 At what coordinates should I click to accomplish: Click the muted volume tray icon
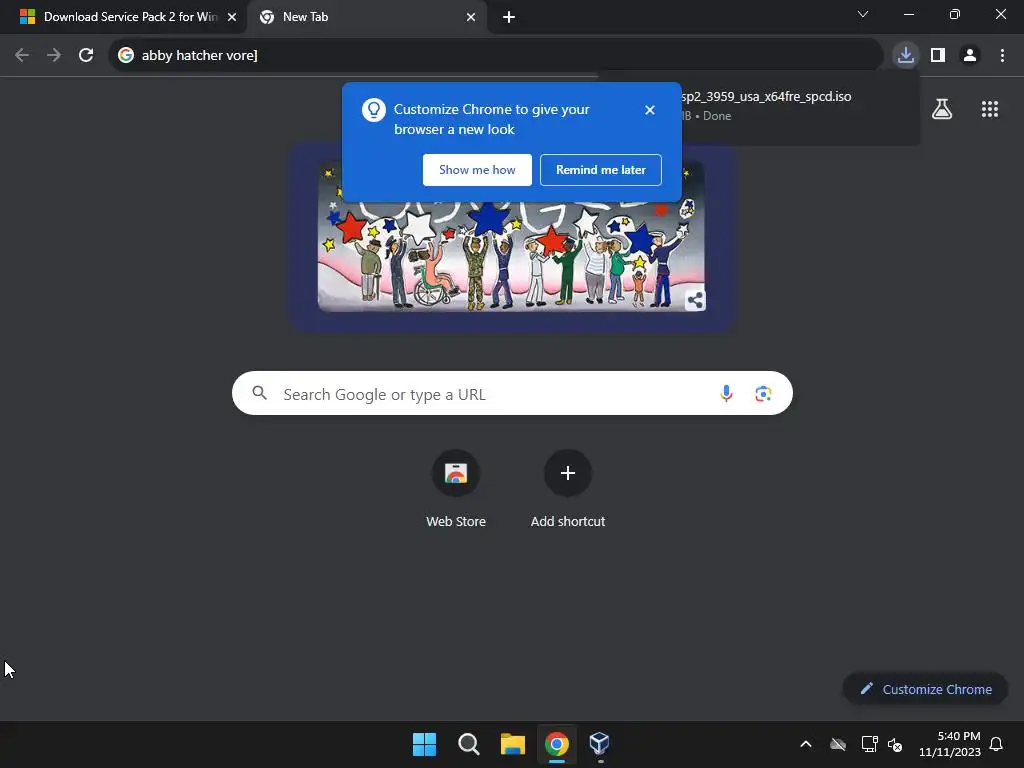[895, 744]
